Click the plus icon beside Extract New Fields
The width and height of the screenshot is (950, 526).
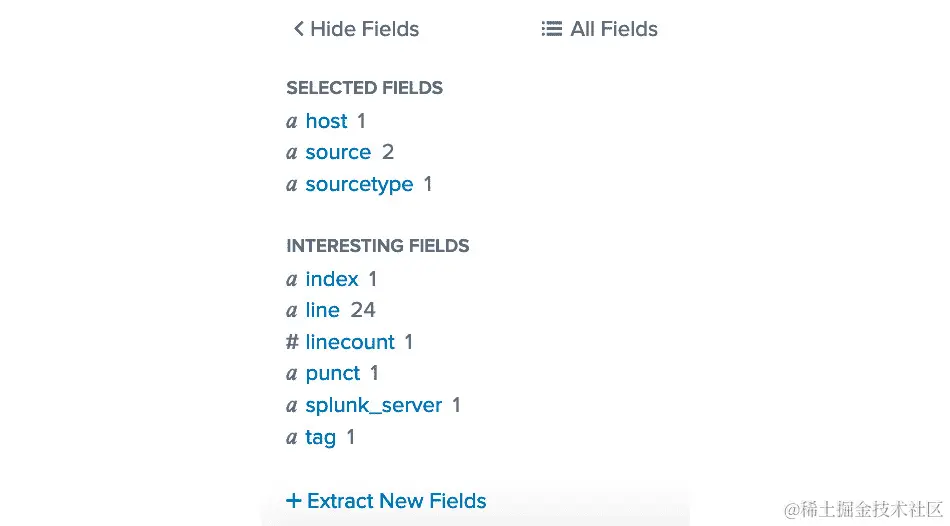coord(293,501)
